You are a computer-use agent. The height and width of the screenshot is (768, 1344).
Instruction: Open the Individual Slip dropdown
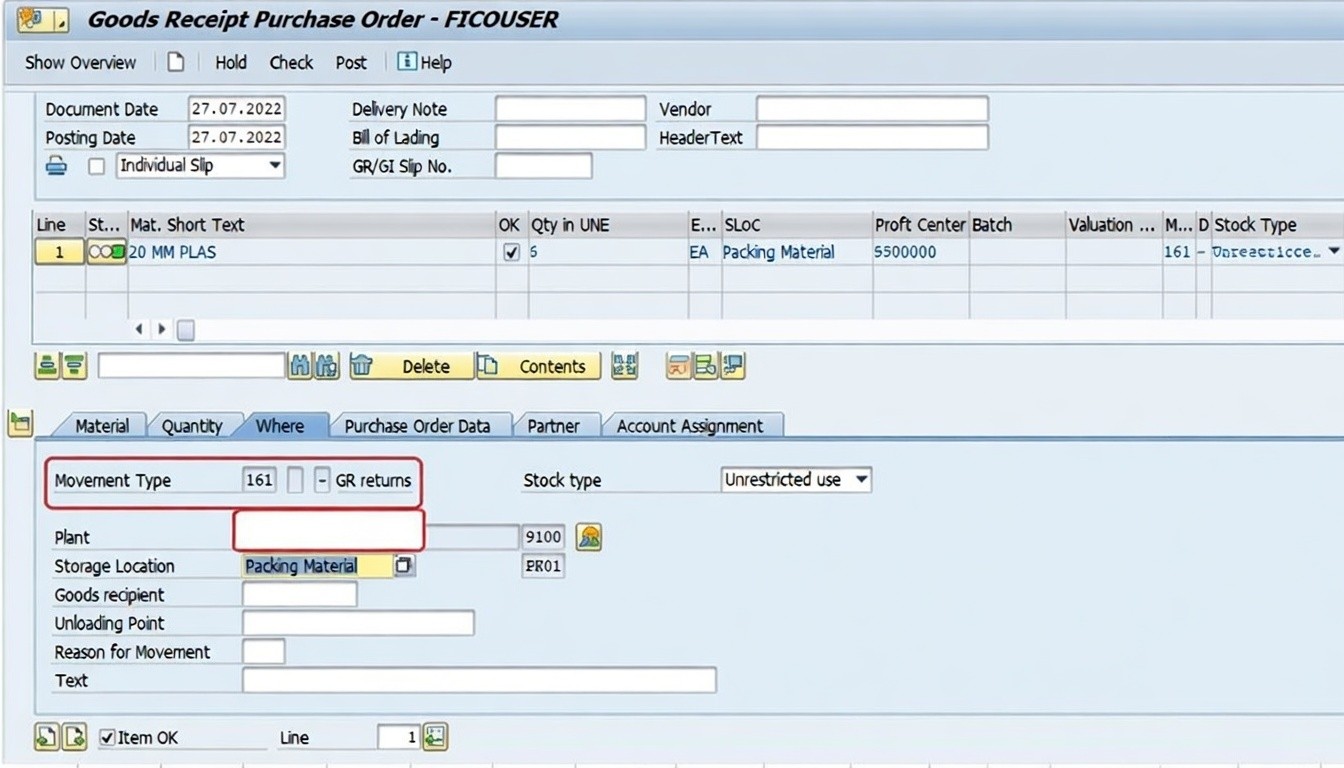pos(274,166)
